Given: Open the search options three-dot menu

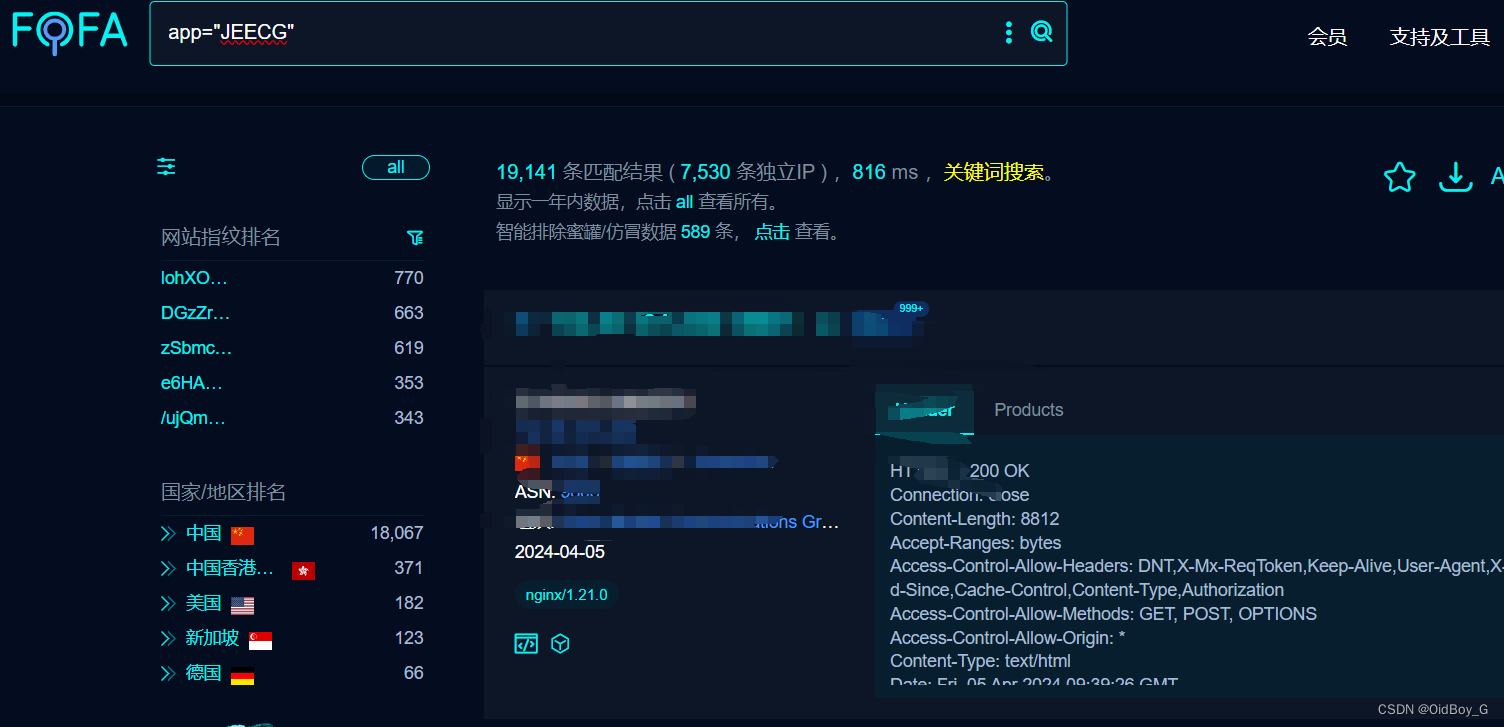Looking at the screenshot, I should 1008,33.
